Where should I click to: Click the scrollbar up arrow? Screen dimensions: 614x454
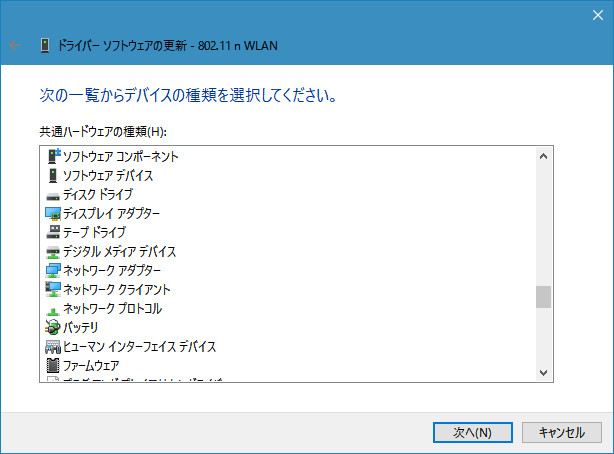[544, 156]
